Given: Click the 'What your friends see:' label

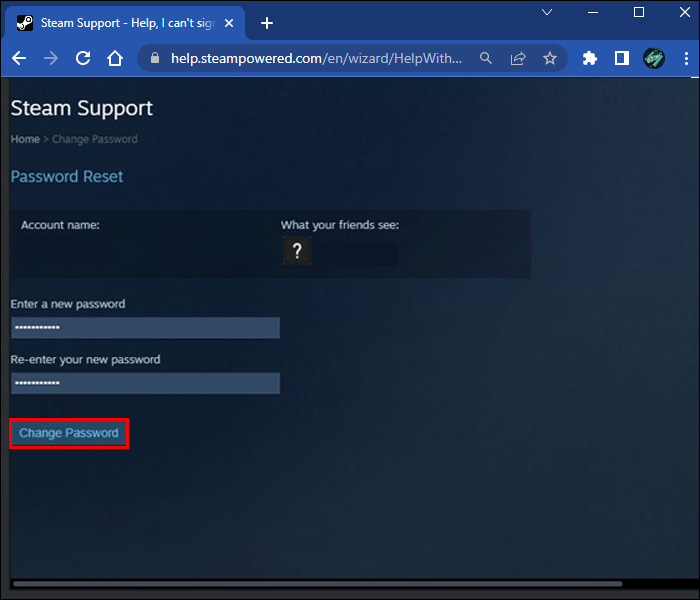Looking at the screenshot, I should pos(340,225).
